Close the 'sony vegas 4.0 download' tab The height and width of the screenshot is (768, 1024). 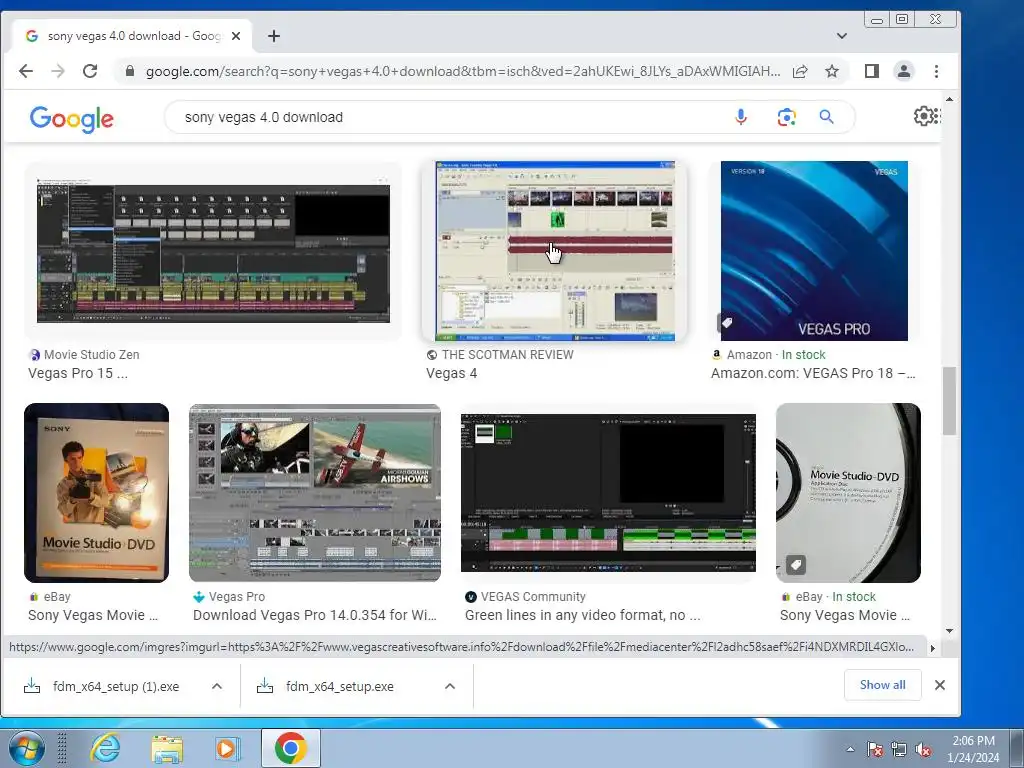click(236, 37)
